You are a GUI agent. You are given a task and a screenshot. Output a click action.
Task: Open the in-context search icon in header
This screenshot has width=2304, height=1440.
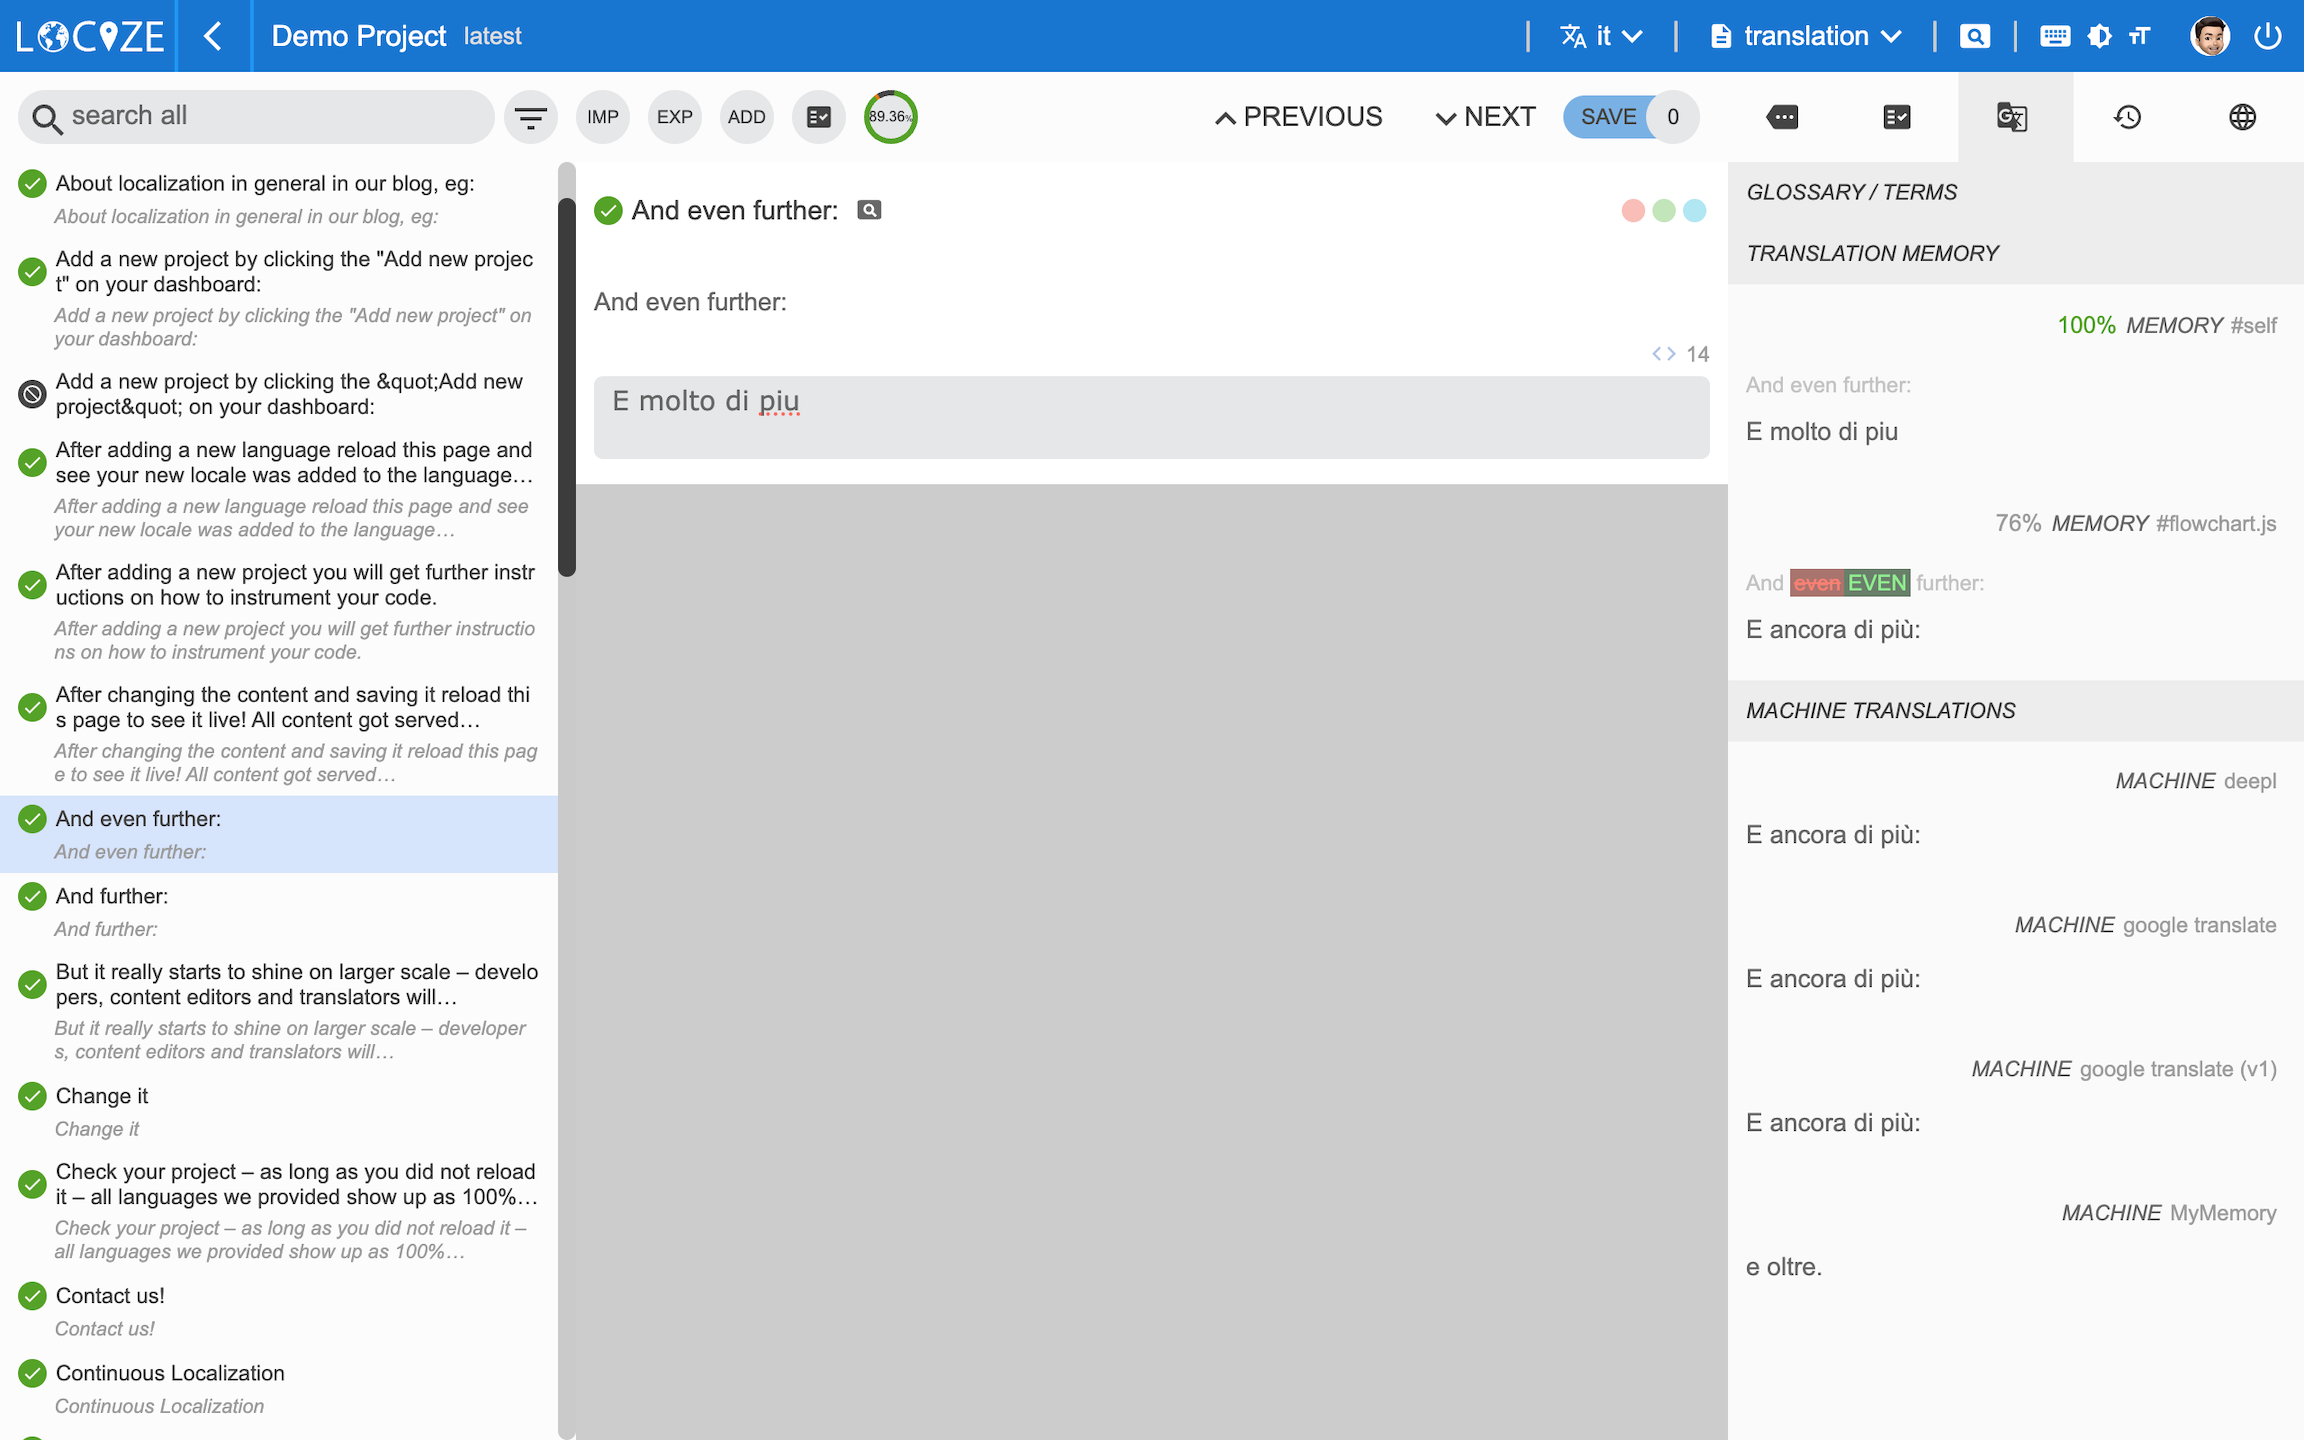(1974, 36)
